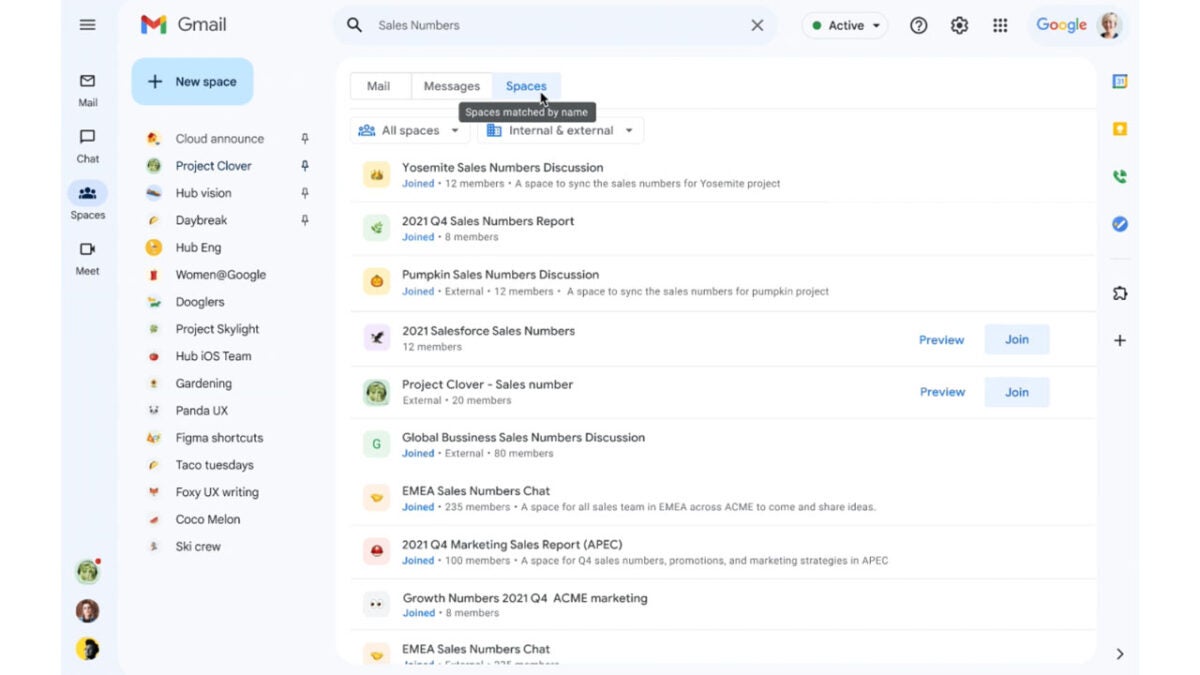
Task: Open the contact avatar with red notification dot
Action: [x=88, y=572]
